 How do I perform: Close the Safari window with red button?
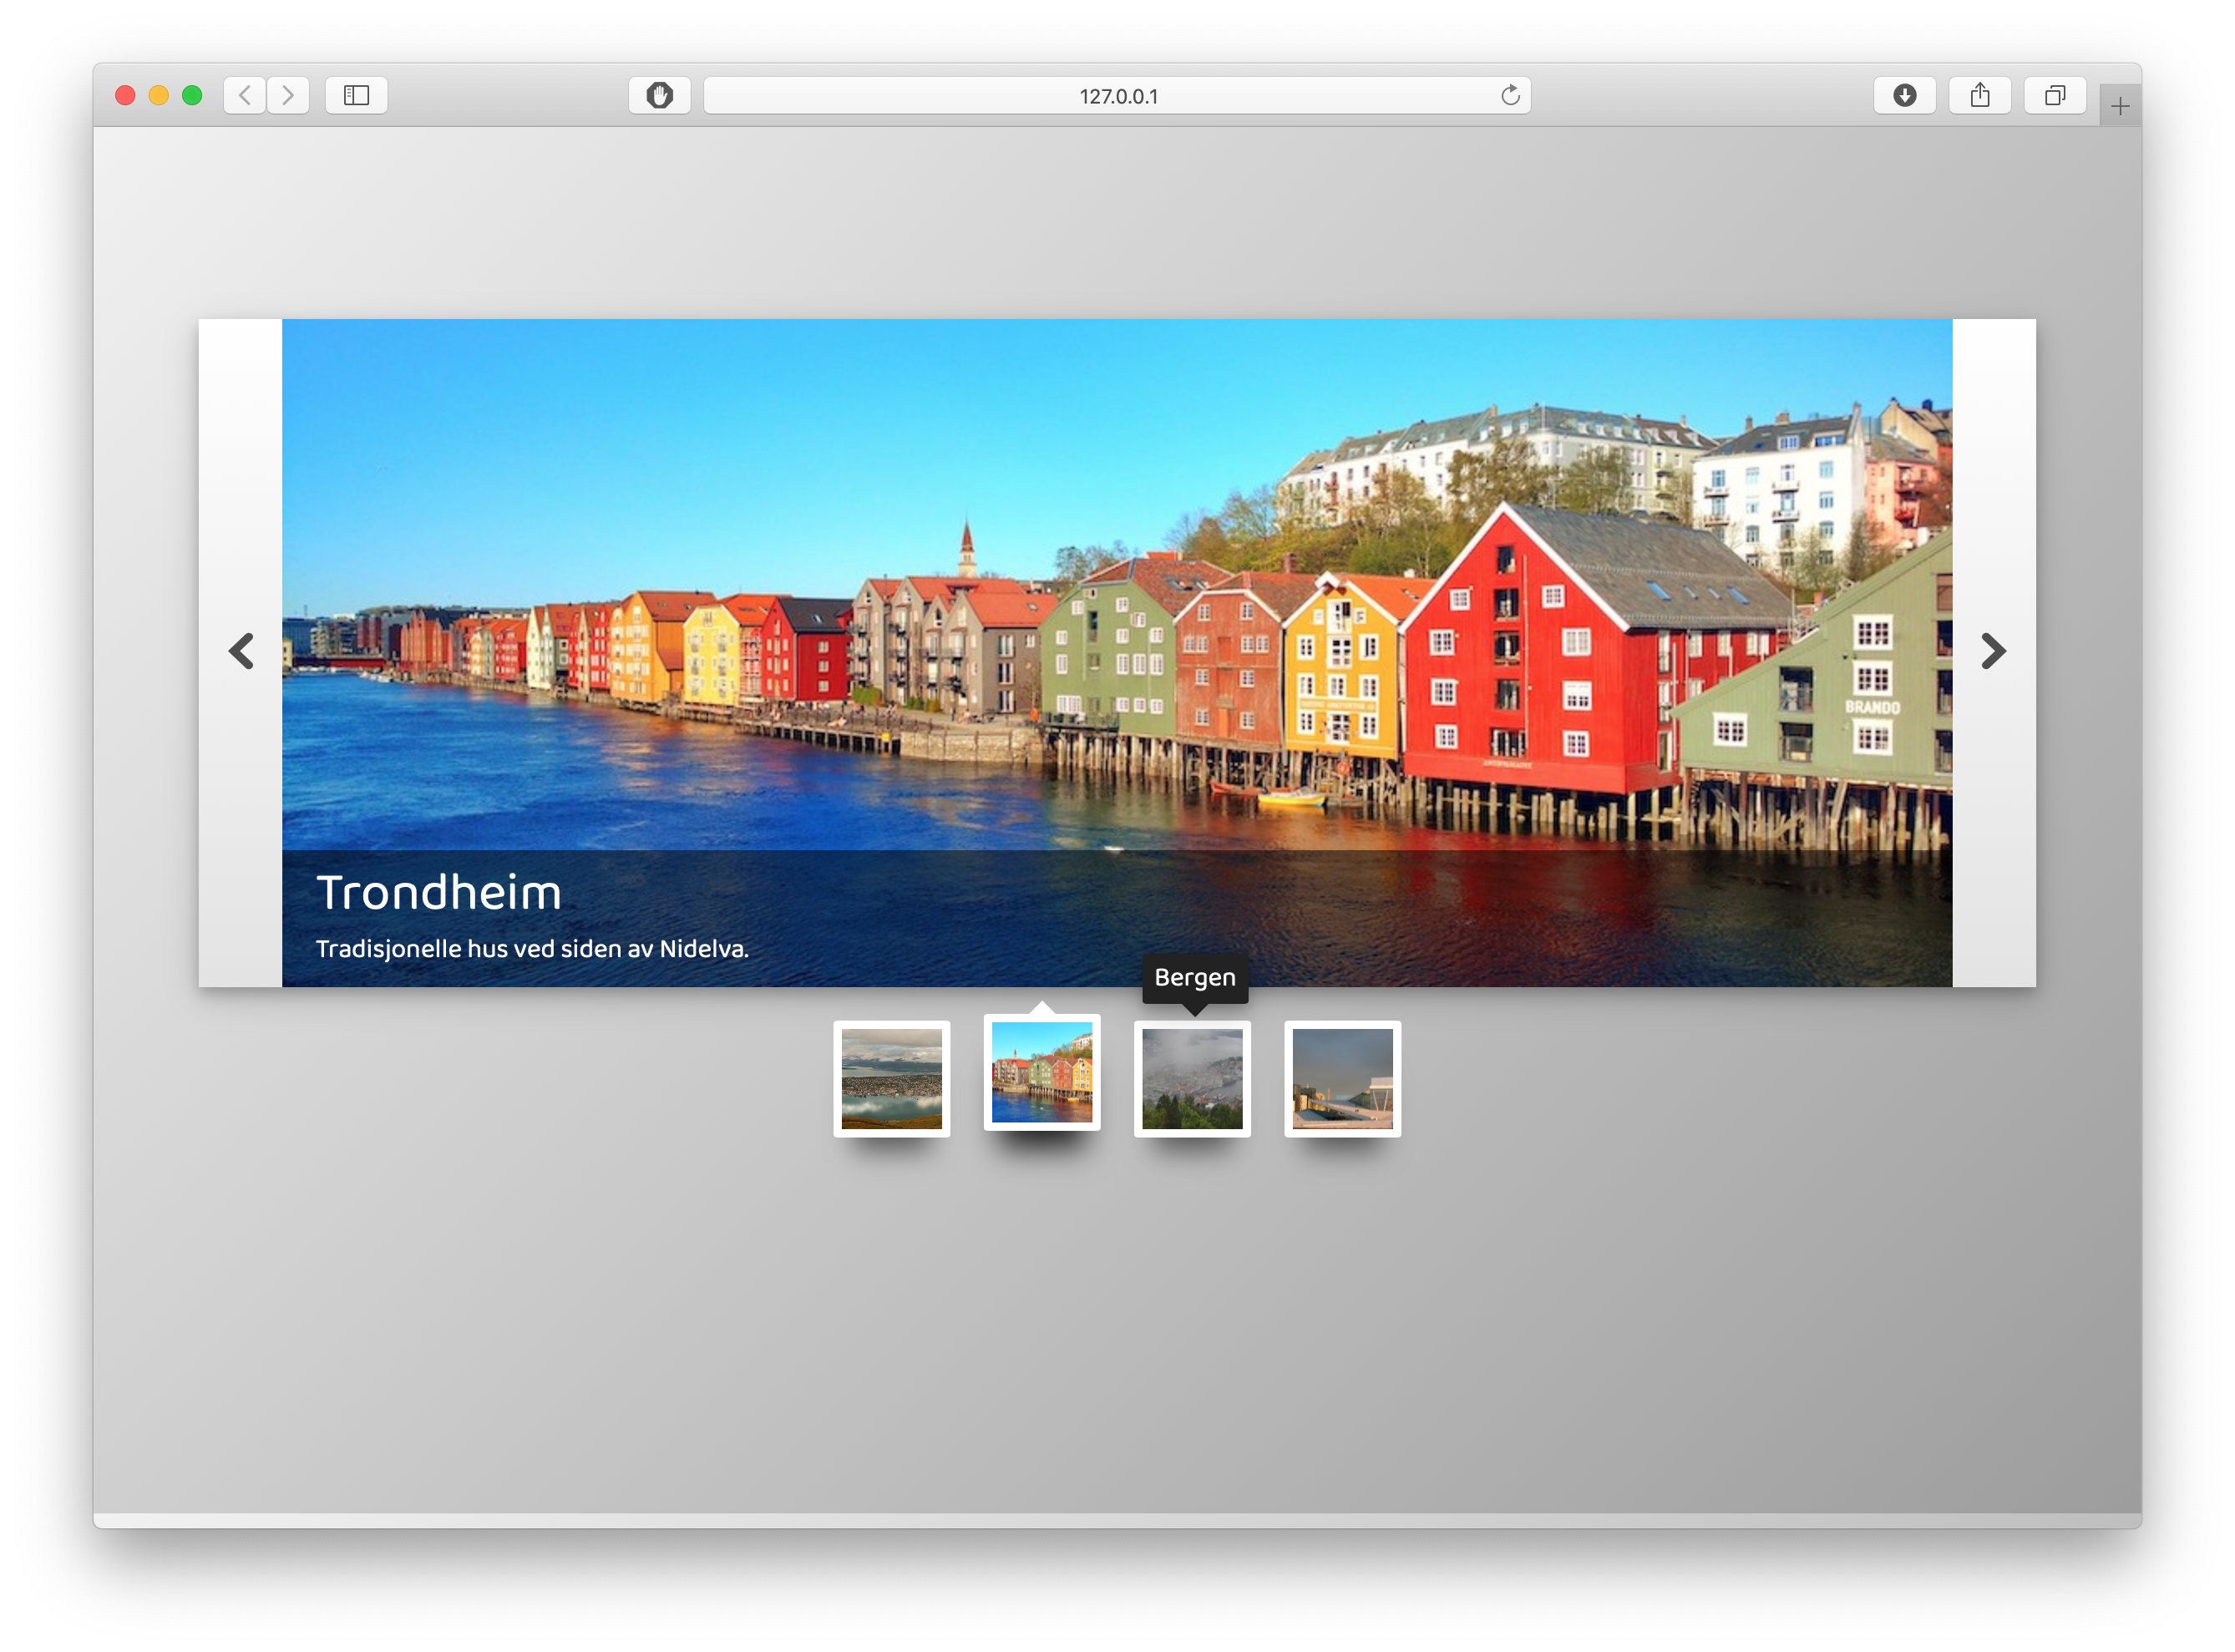pyautogui.click(x=126, y=95)
